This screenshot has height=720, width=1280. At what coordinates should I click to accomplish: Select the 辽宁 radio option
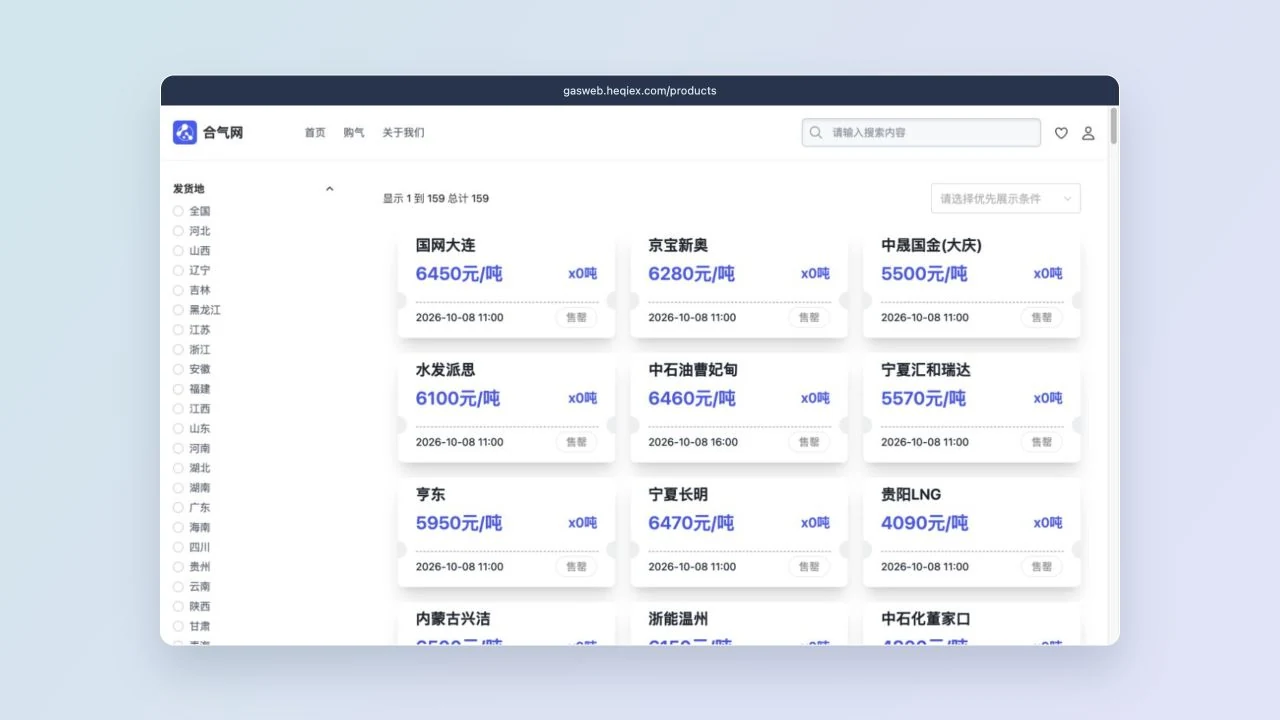point(178,270)
